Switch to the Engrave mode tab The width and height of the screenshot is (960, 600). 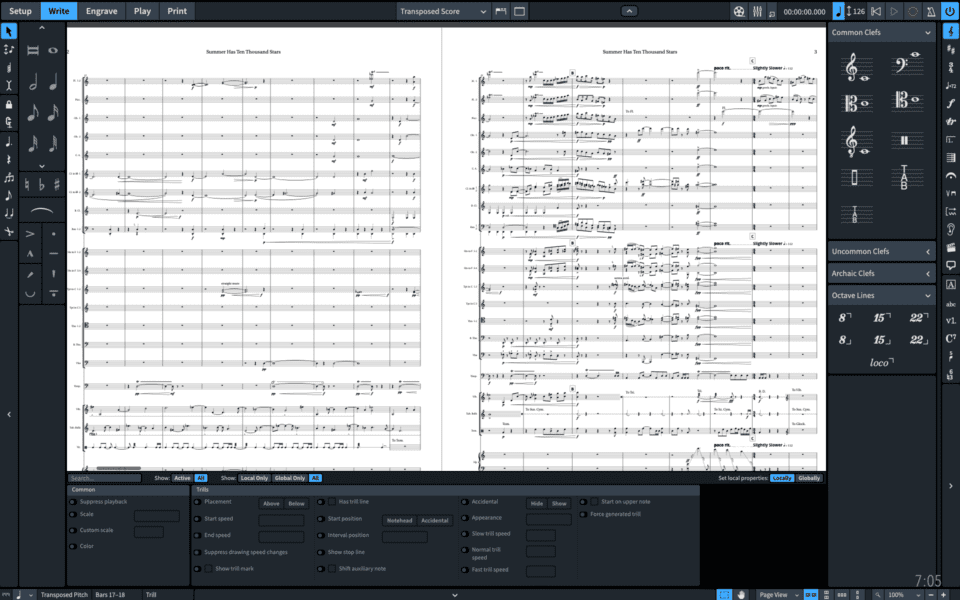coord(102,11)
